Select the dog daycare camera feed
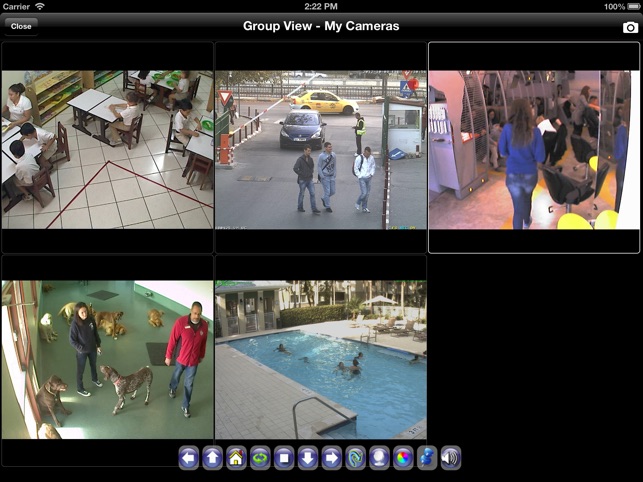This screenshot has height=482, width=643. tap(107, 360)
